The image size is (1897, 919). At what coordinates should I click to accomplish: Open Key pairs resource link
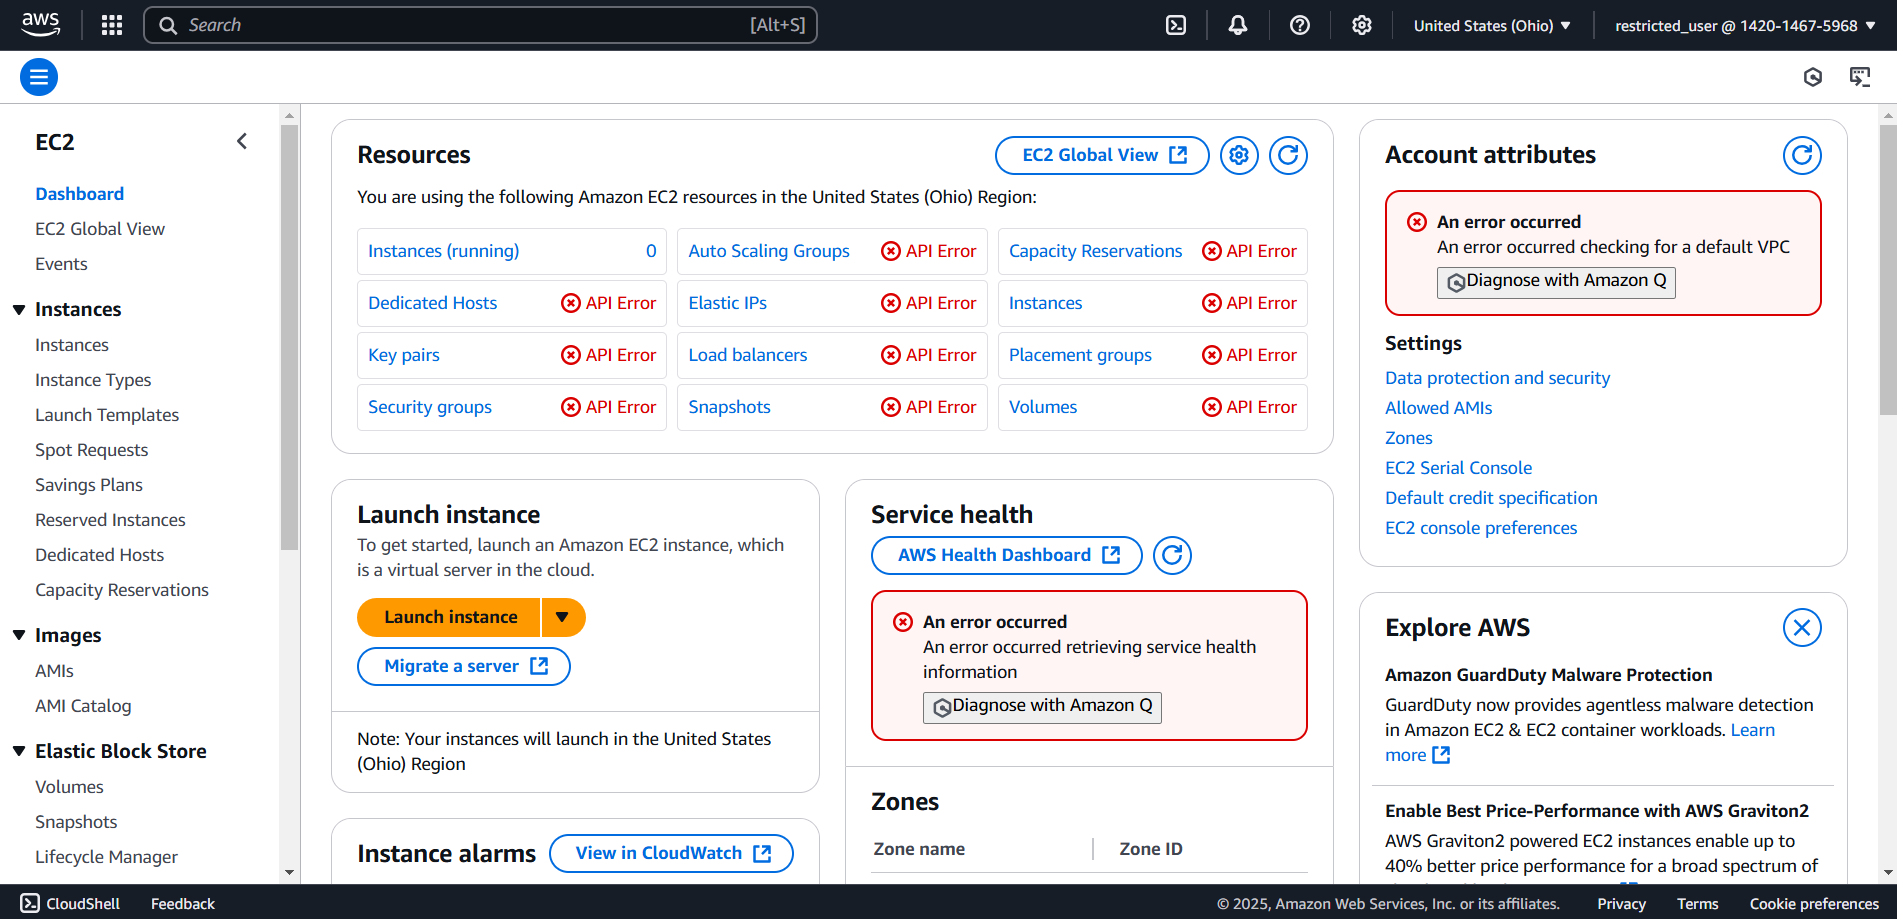(404, 355)
